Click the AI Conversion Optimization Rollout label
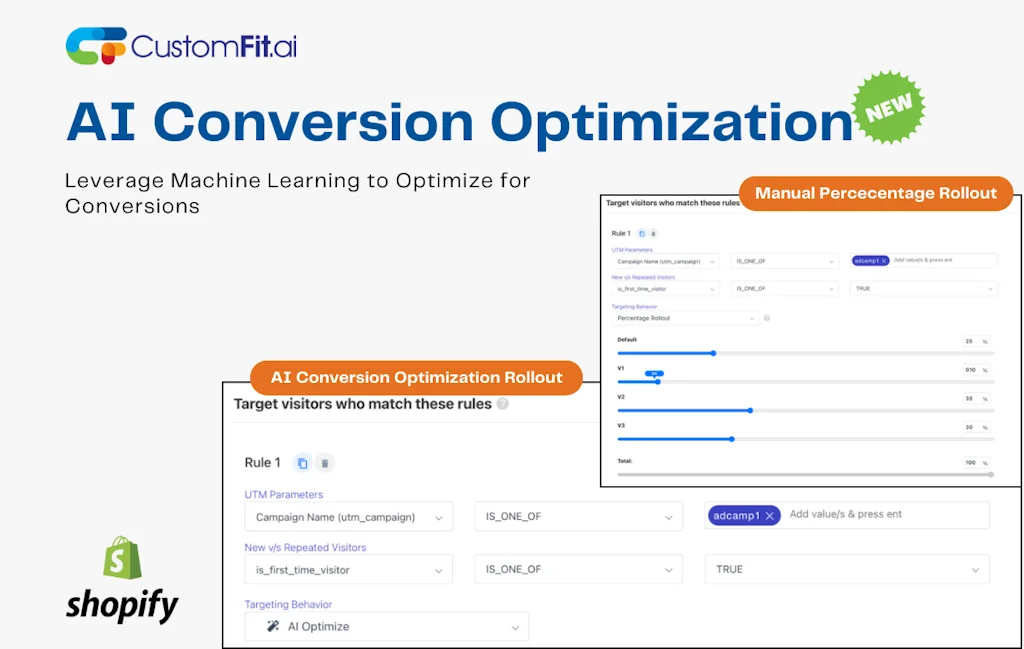This screenshot has height=649, width=1024. (x=416, y=377)
